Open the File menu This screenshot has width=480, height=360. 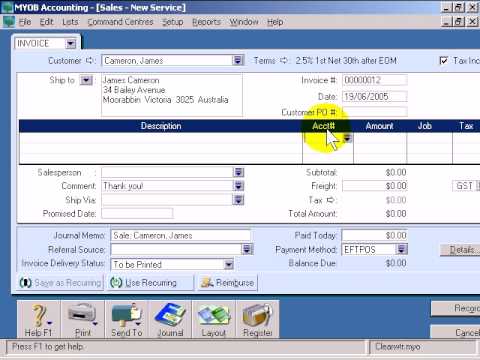point(25,22)
